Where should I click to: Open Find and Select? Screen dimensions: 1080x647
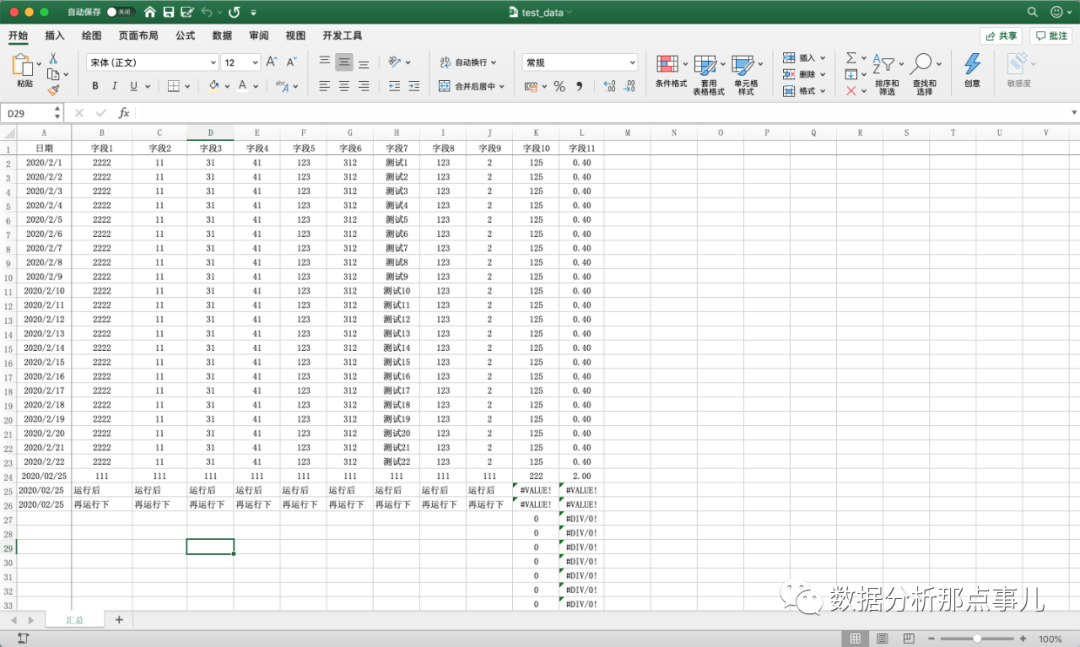(x=924, y=74)
